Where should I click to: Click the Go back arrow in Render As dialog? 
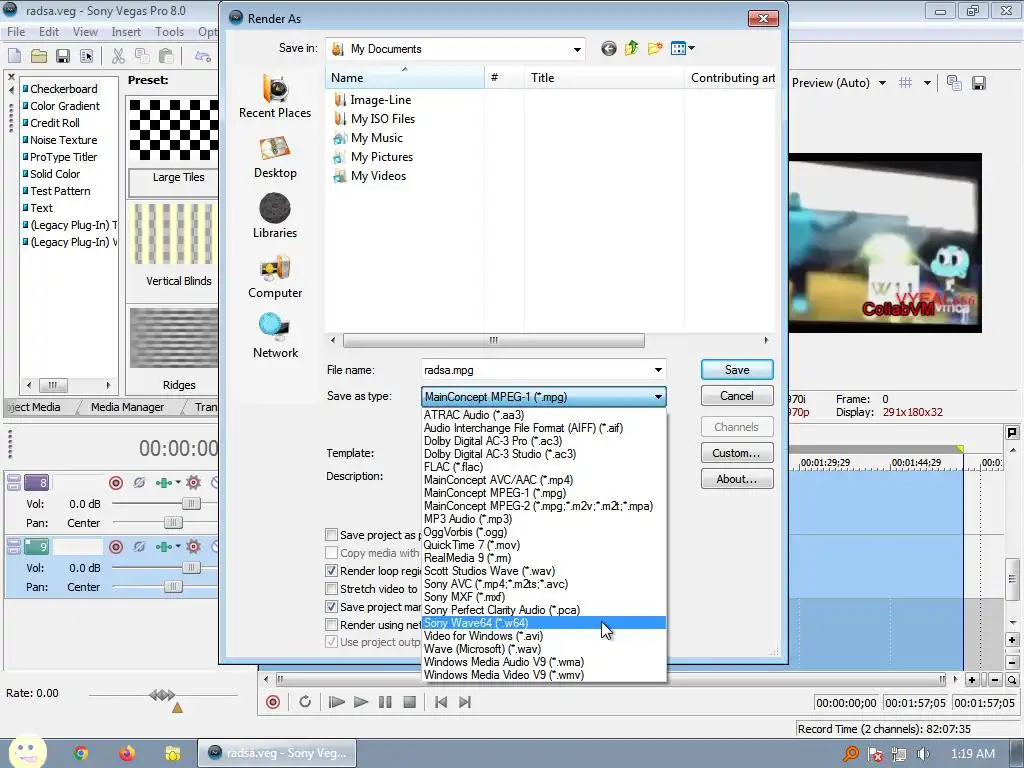click(609, 48)
